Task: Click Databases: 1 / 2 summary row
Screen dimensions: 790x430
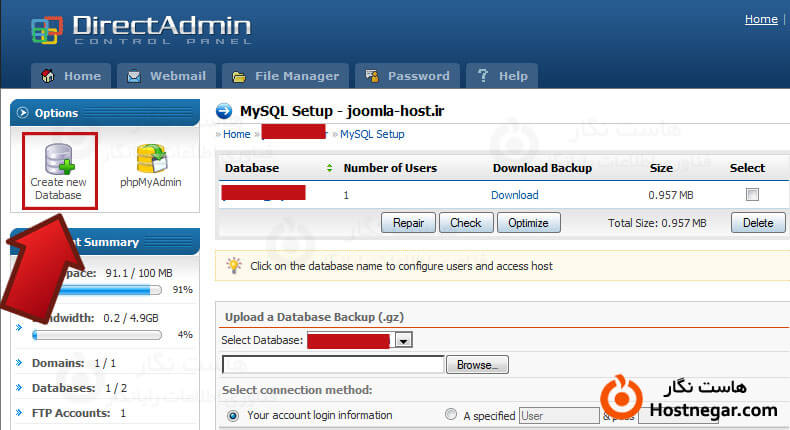Action: coord(79,388)
